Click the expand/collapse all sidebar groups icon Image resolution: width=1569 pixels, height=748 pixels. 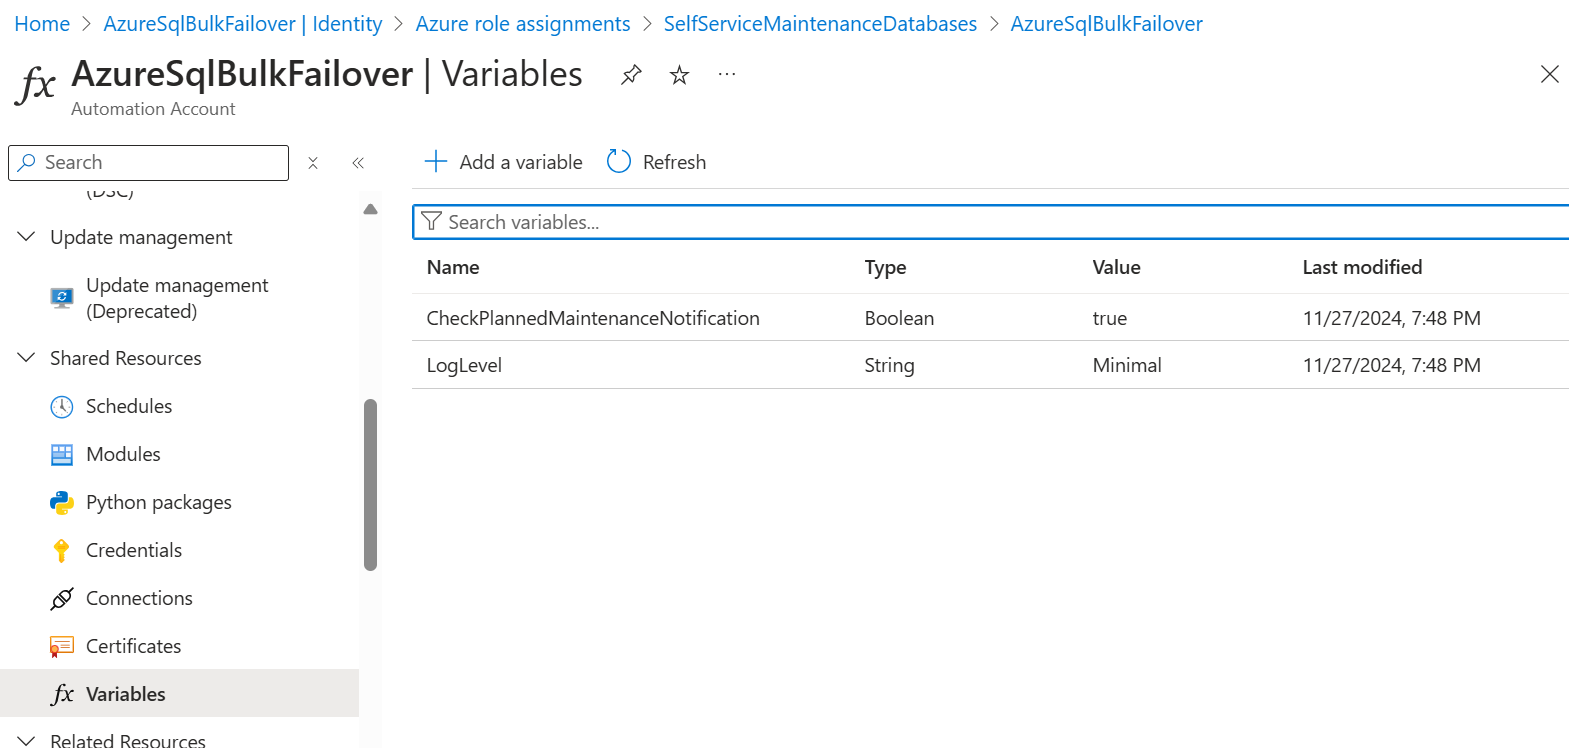(x=313, y=163)
